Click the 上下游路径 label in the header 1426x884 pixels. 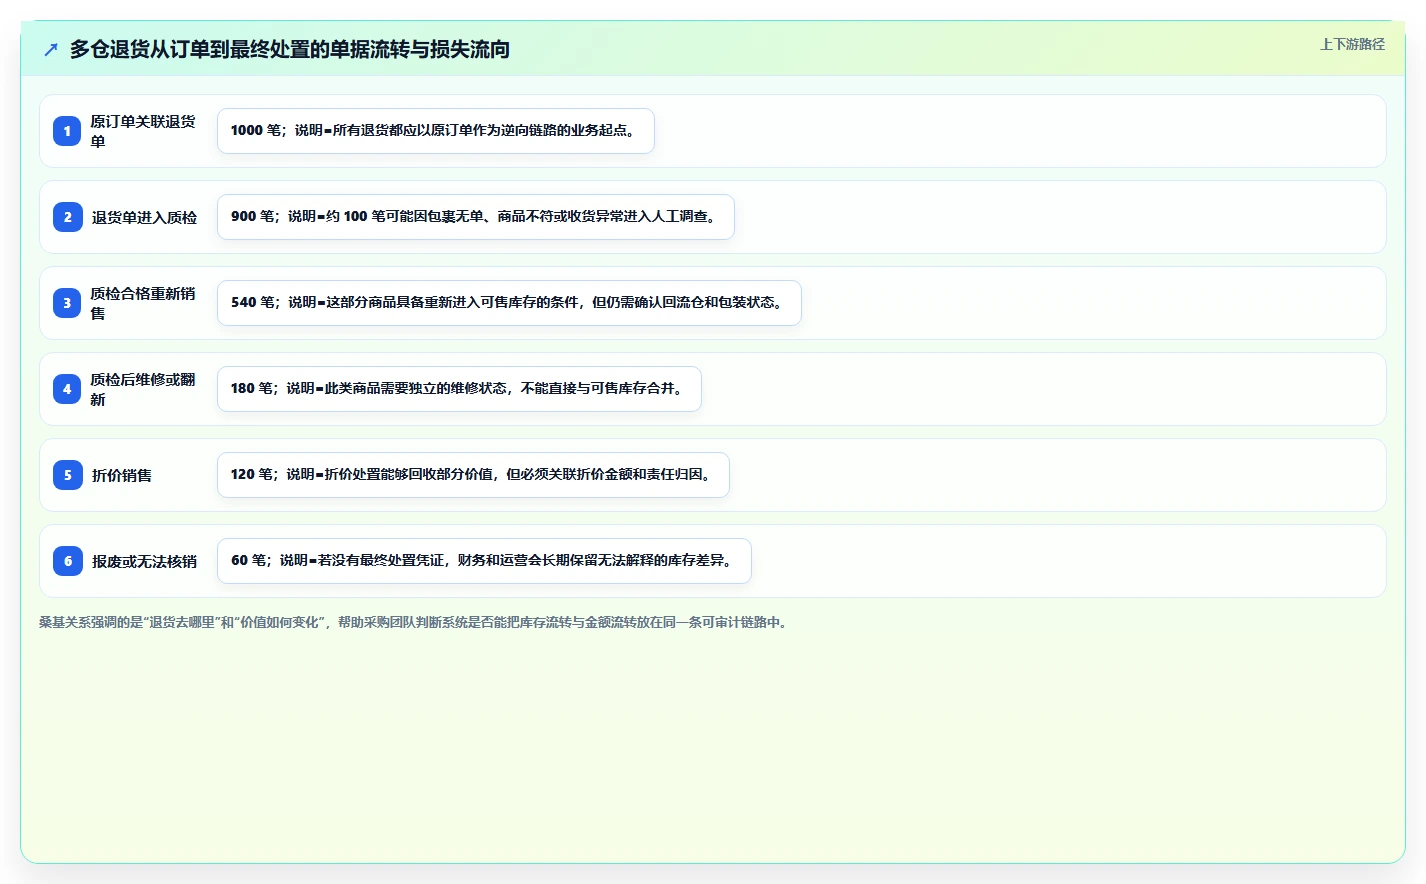click(x=1352, y=44)
